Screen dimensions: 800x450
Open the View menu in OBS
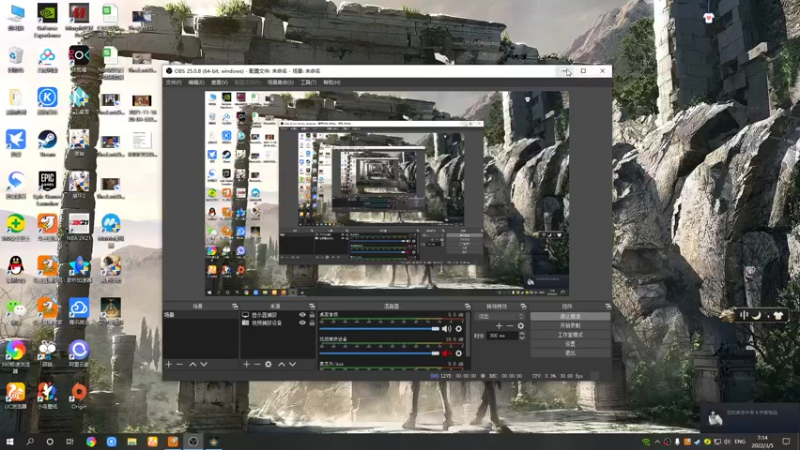pyautogui.click(x=219, y=82)
